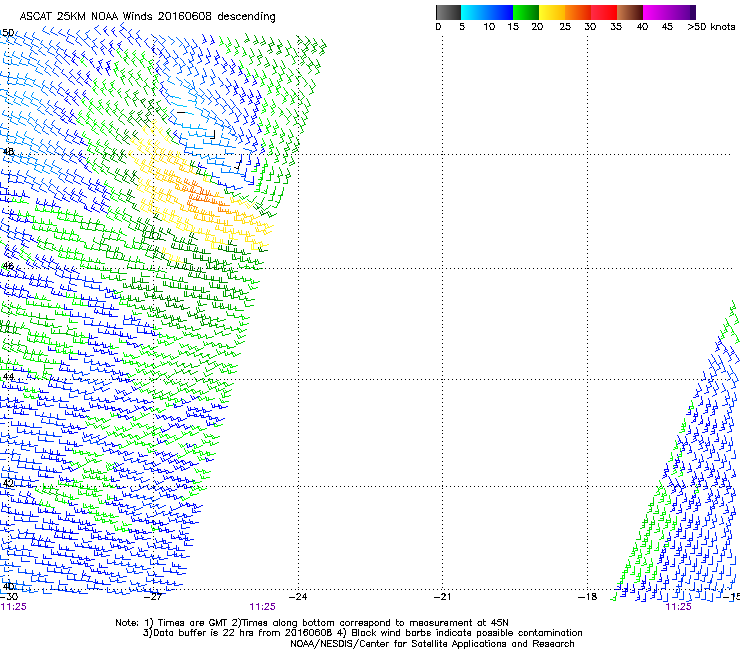The image size is (740, 650).
Task: Click the 'NOAA/NESDIS/Center for Satellite Applications and Research' credit
Action: point(432,644)
